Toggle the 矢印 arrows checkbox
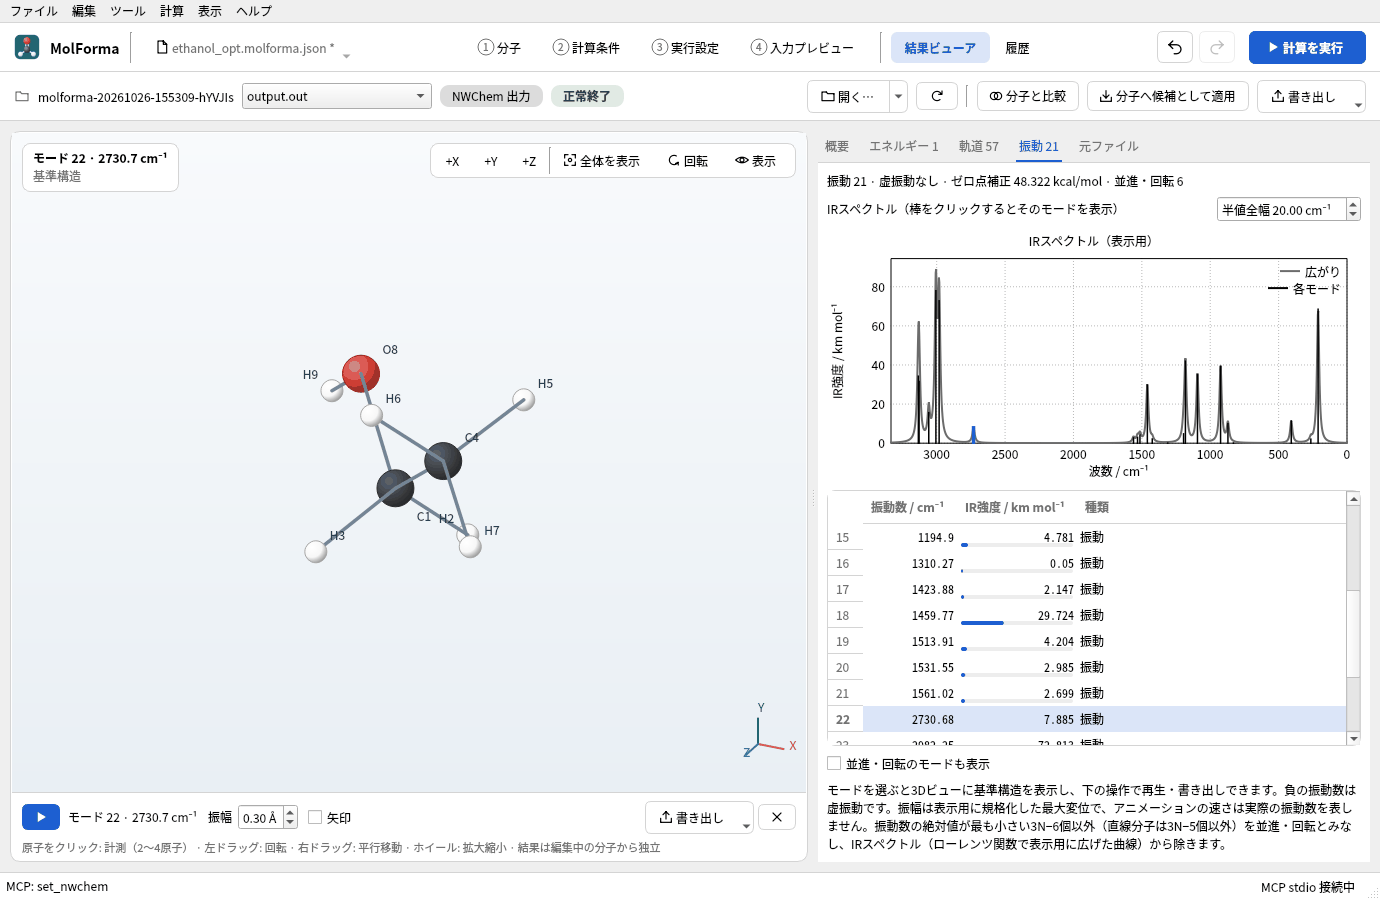Viewport: 1380px width, 900px height. click(315, 817)
